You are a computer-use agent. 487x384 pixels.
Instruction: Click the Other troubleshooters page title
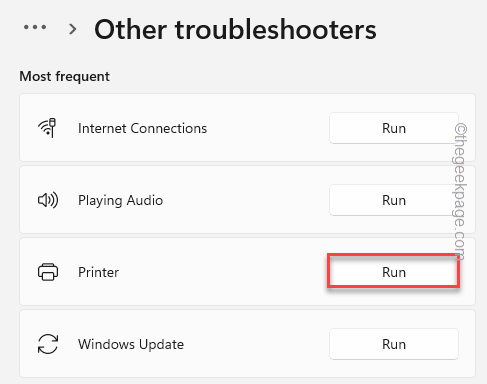pyautogui.click(x=235, y=29)
